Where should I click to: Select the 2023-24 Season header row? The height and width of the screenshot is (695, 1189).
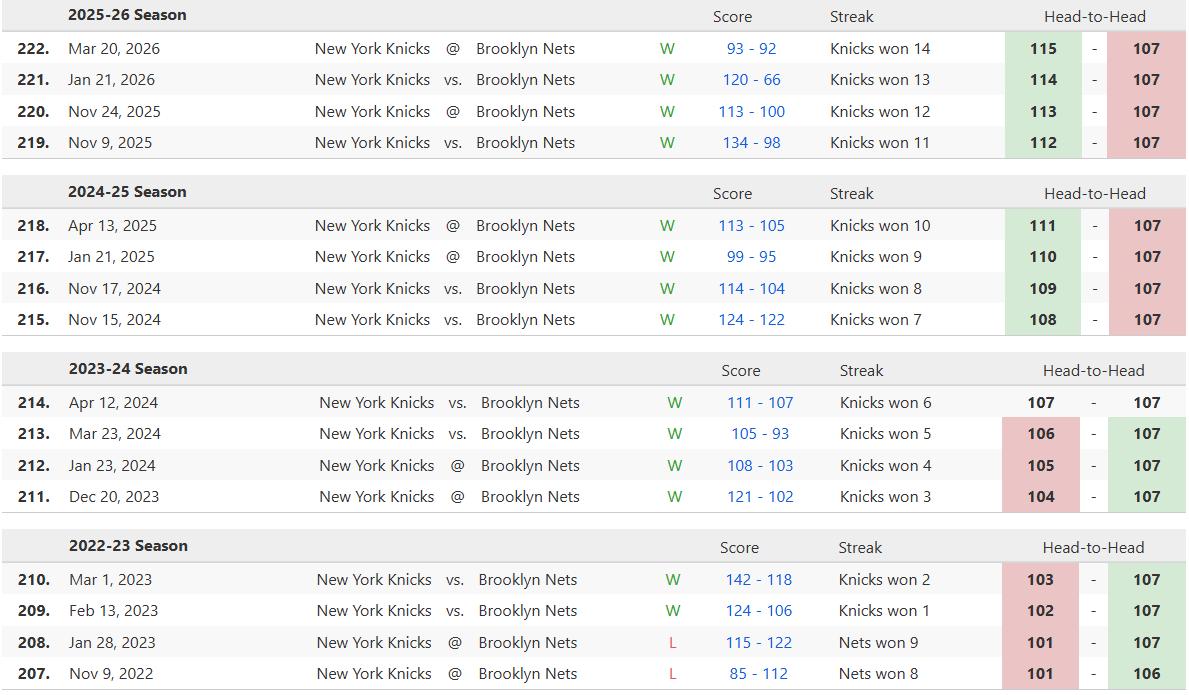coord(128,369)
